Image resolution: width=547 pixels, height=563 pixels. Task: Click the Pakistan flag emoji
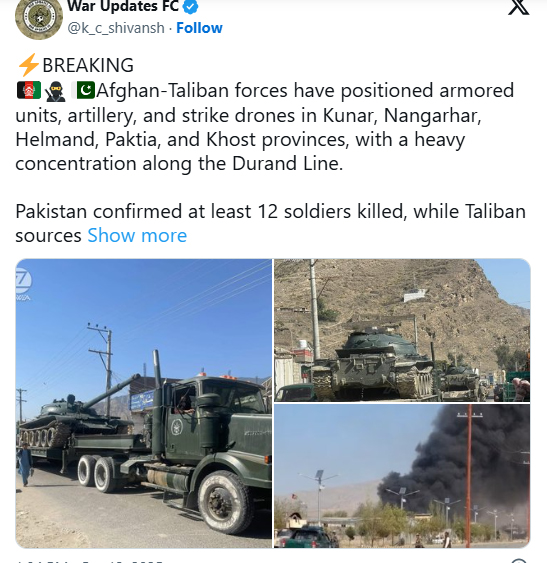(x=83, y=90)
